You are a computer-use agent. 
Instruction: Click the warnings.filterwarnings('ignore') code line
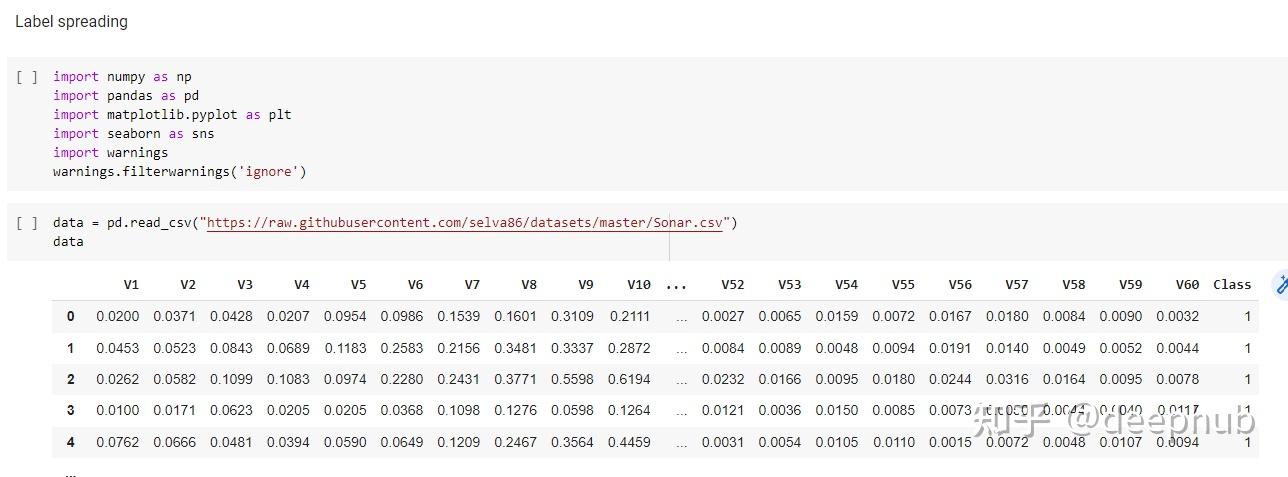(x=180, y=171)
